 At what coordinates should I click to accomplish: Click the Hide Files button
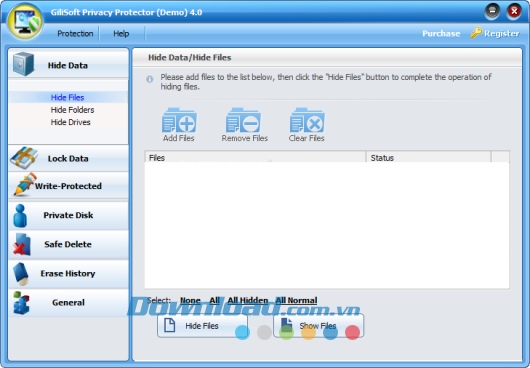pos(202,326)
